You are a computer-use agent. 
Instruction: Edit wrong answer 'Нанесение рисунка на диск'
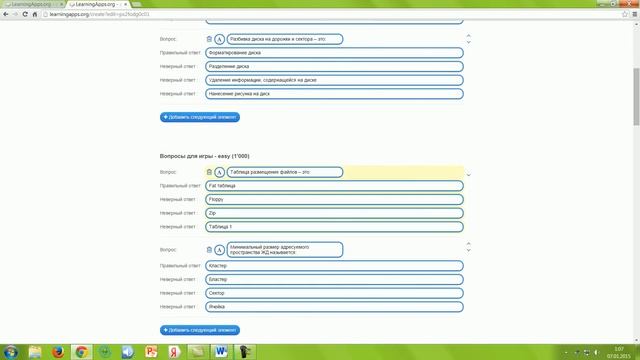tap(334, 94)
